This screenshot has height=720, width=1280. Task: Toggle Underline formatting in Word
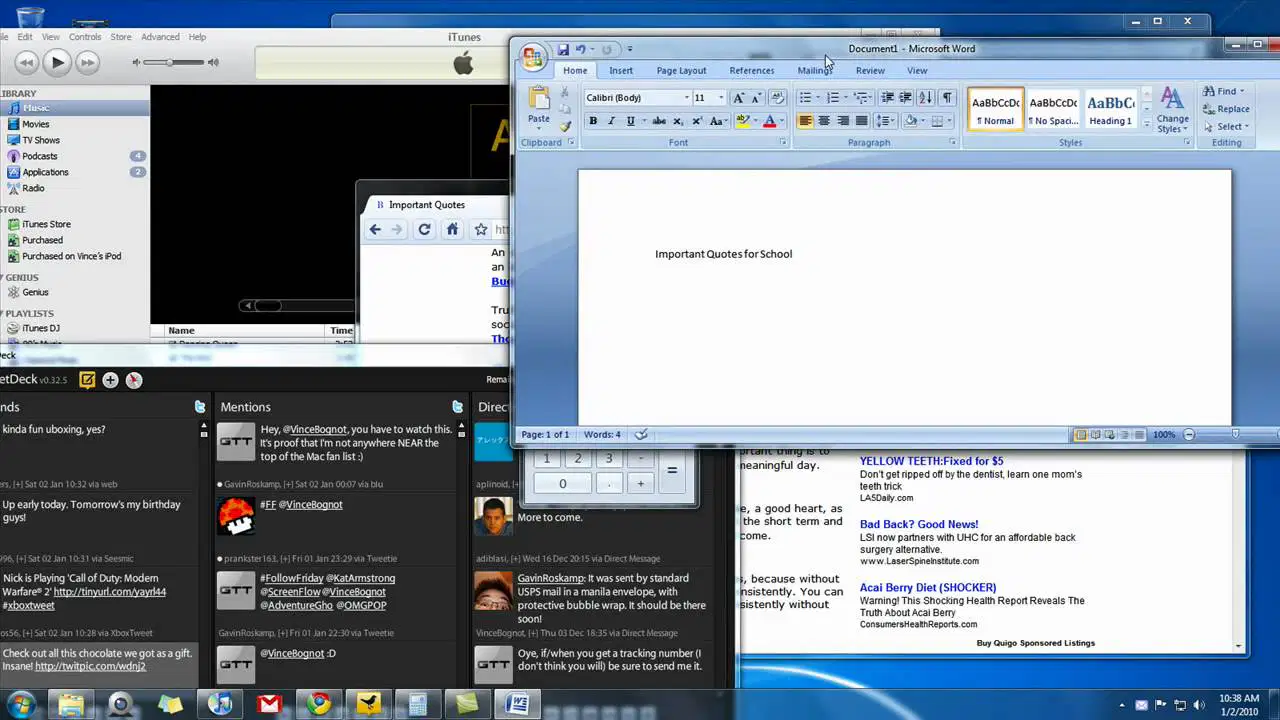[x=630, y=121]
